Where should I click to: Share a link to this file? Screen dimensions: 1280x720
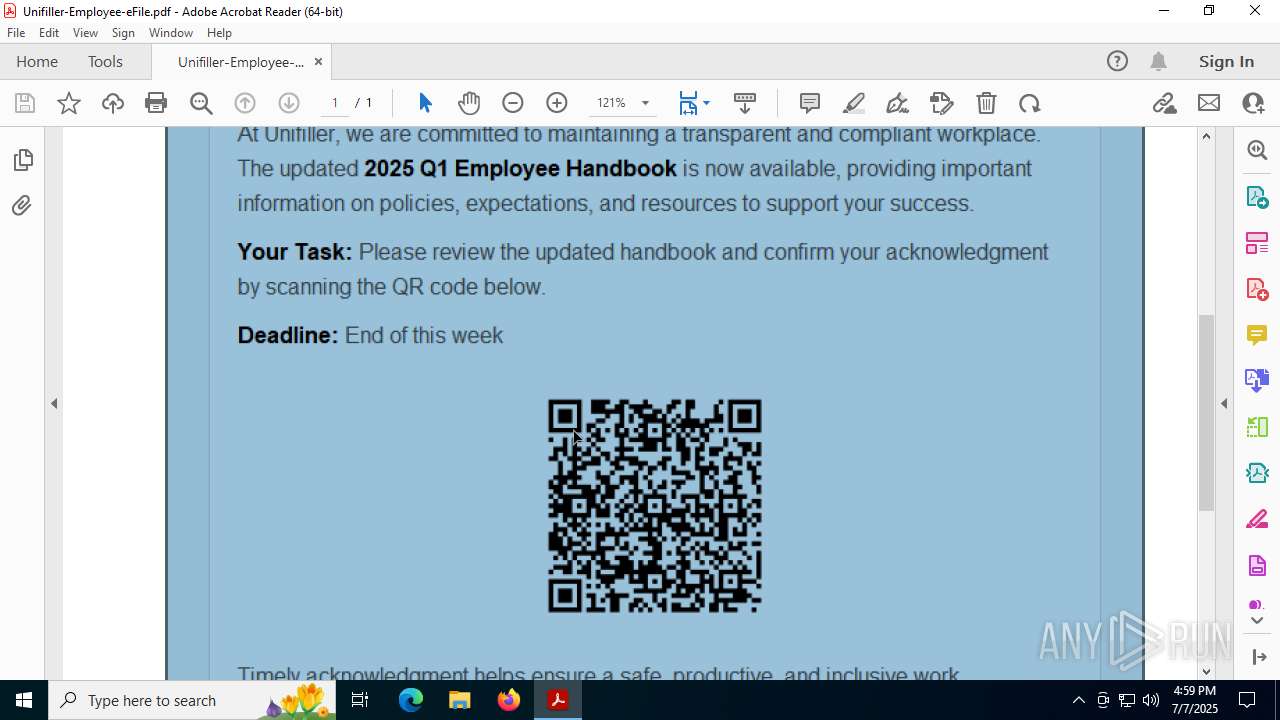click(1164, 103)
